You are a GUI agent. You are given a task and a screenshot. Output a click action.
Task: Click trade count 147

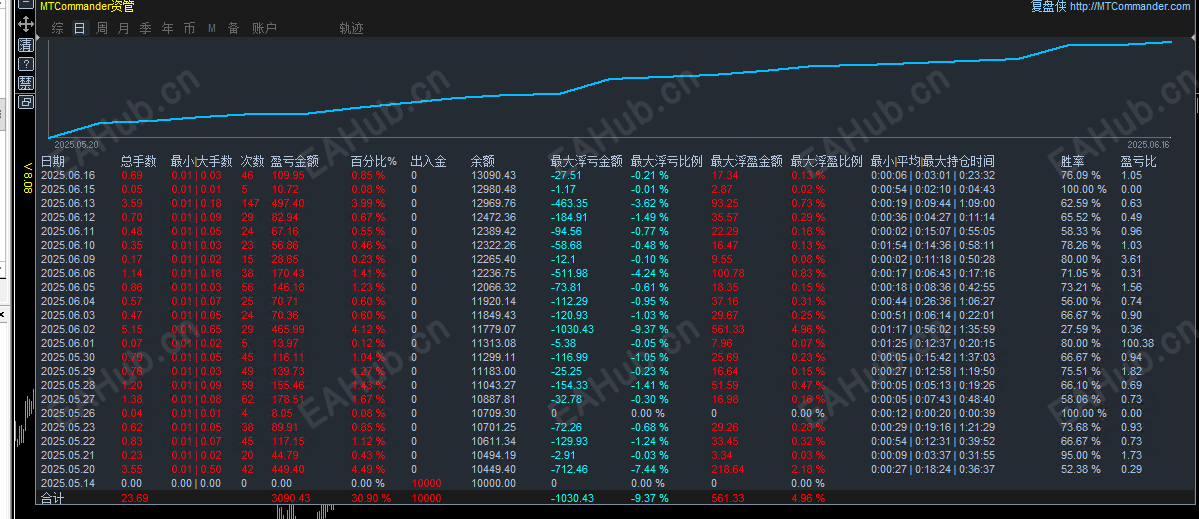click(249, 203)
